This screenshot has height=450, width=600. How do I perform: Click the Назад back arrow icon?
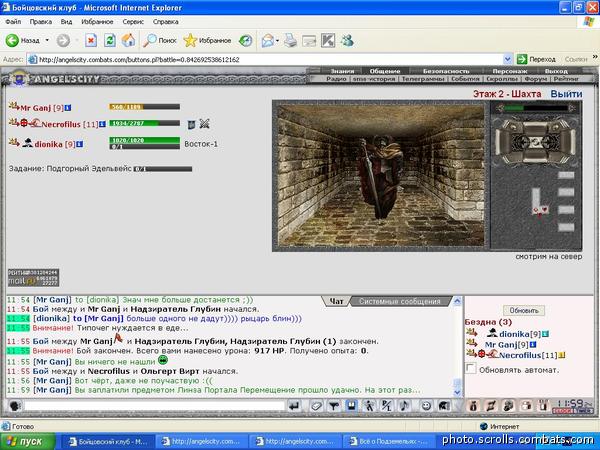tap(12, 40)
